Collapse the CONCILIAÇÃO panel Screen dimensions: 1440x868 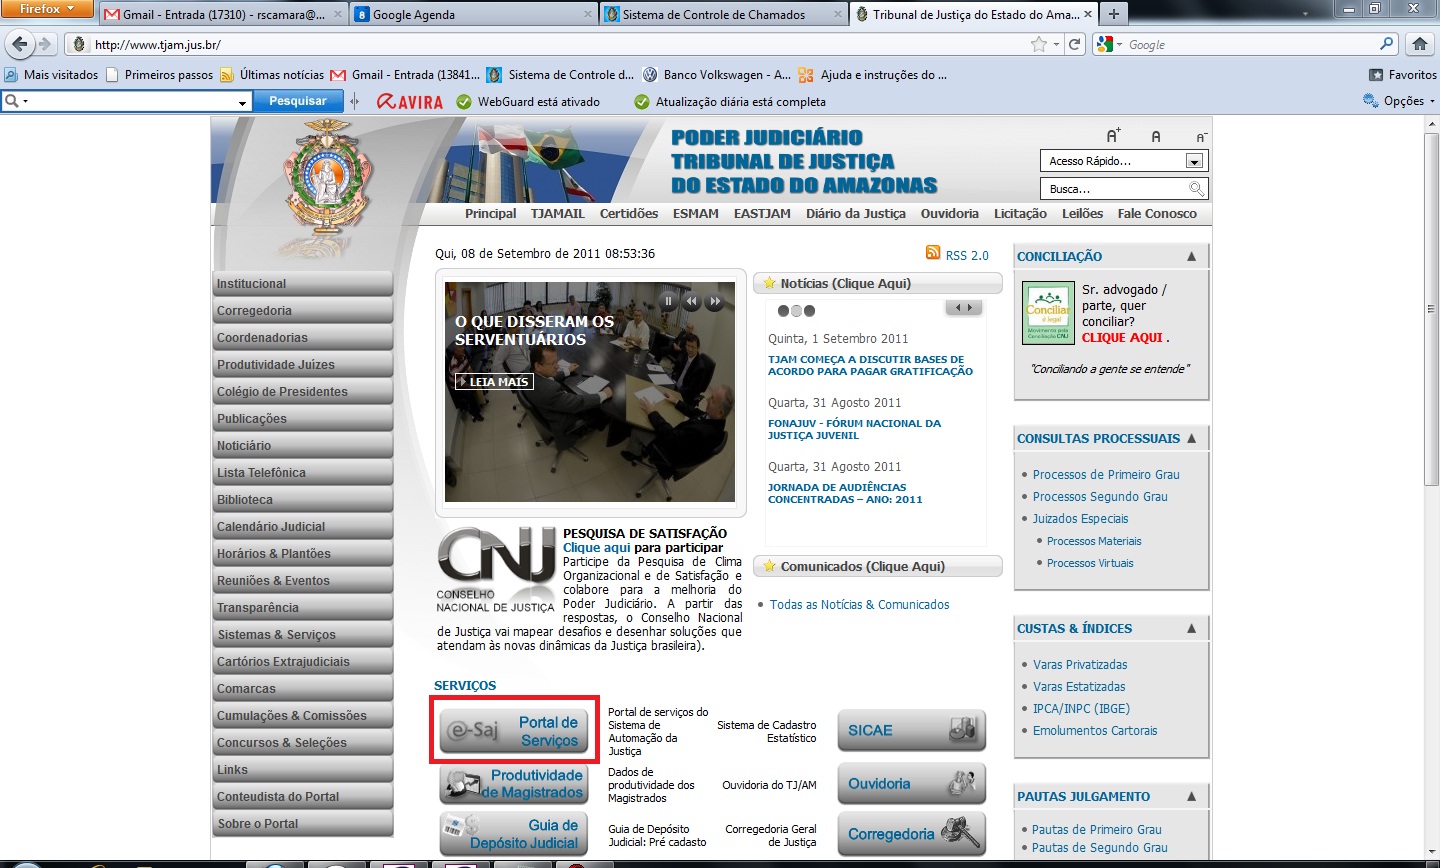pyautogui.click(x=1191, y=257)
